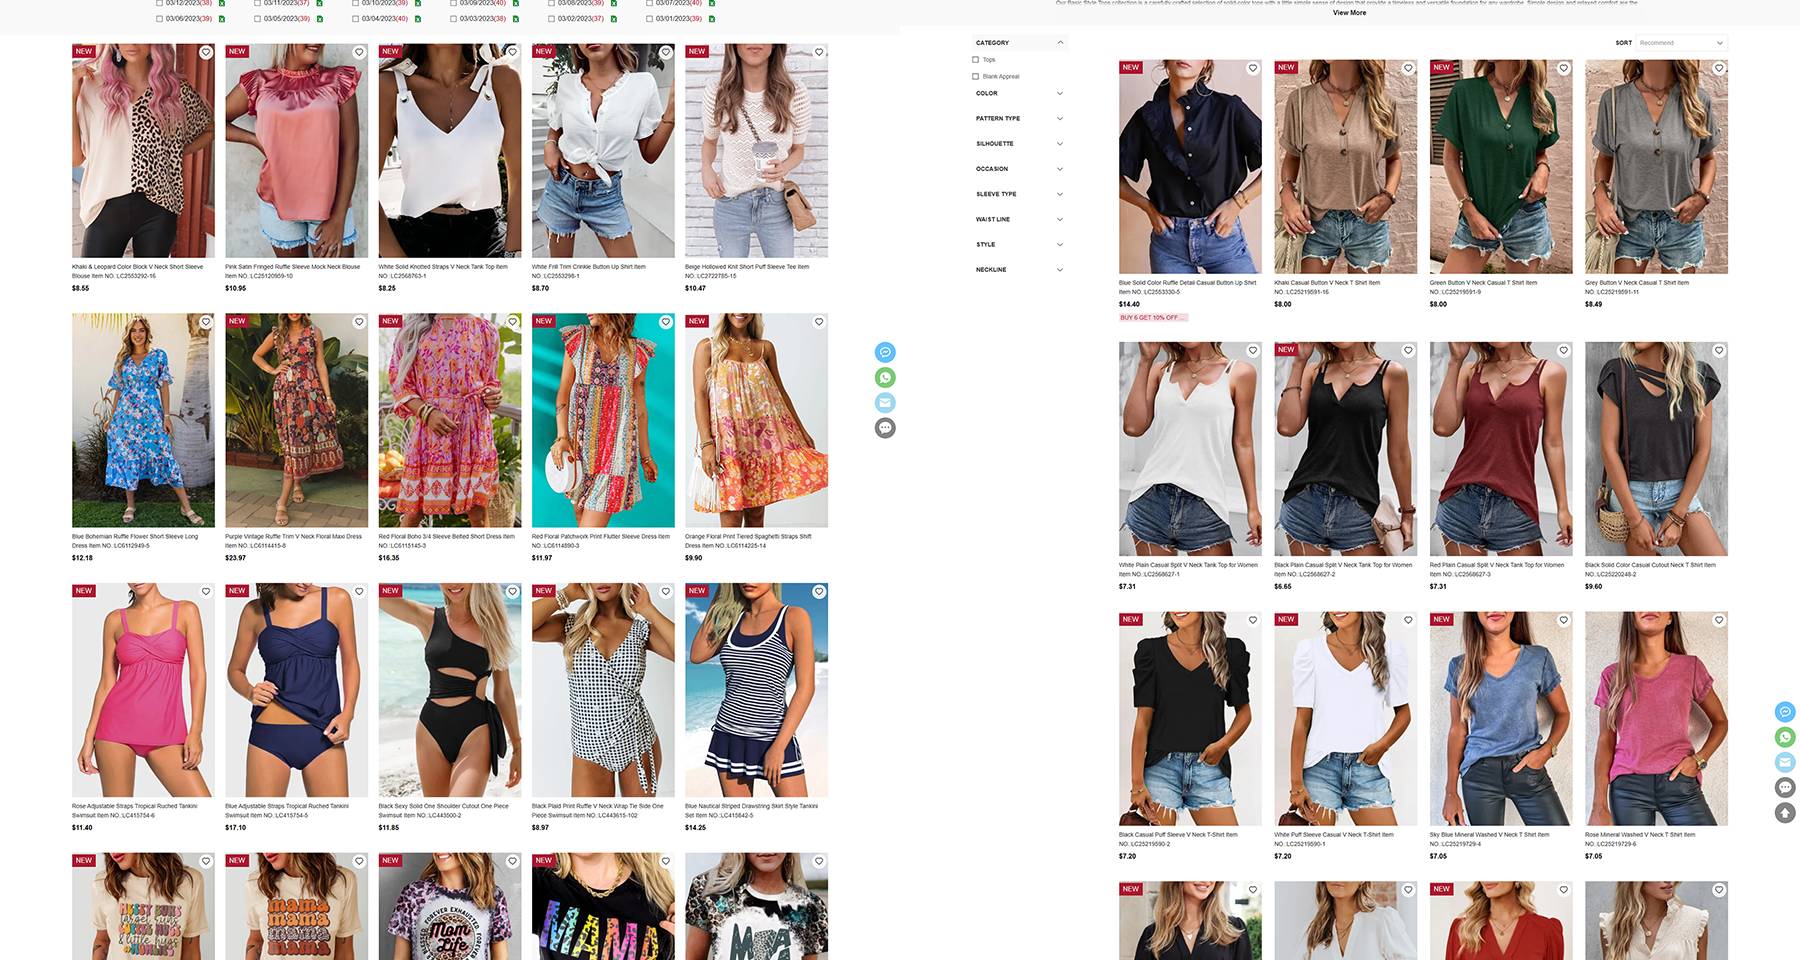The image size is (1800, 960).
Task: Download Excel file for 03/04/2023 arrivals
Action: [x=418, y=18]
